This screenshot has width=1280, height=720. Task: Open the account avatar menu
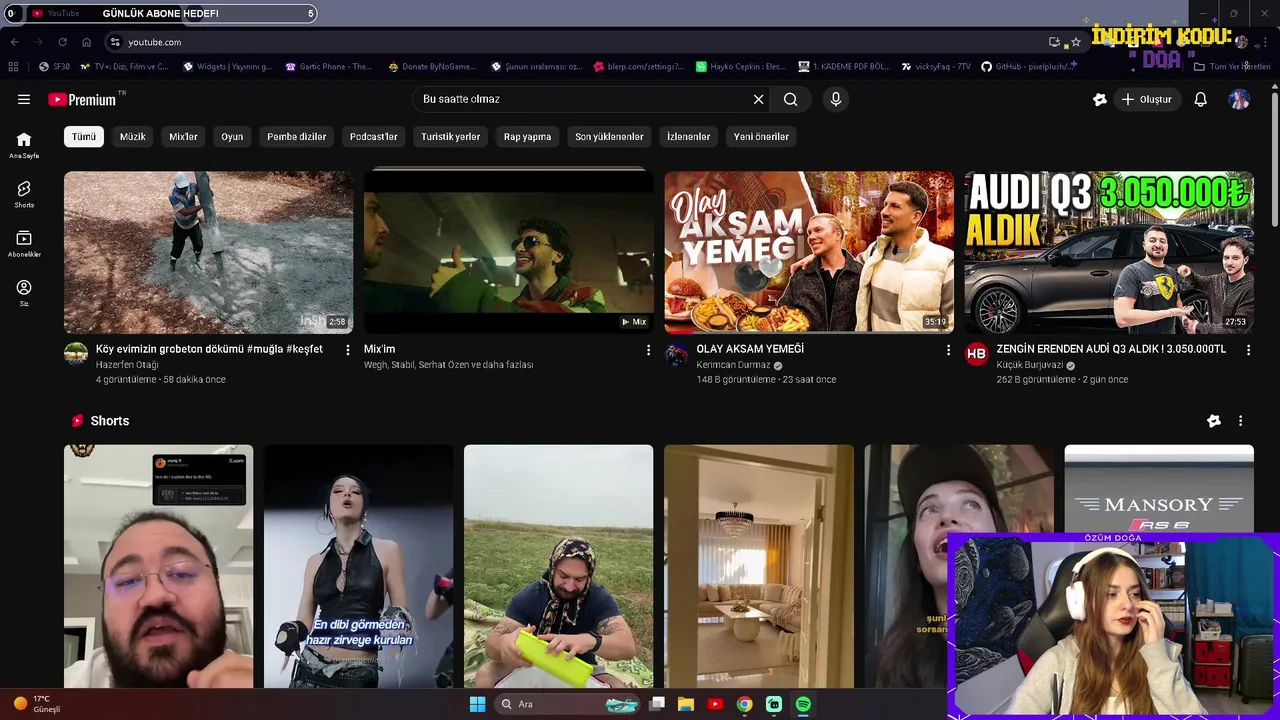pos(1239,99)
